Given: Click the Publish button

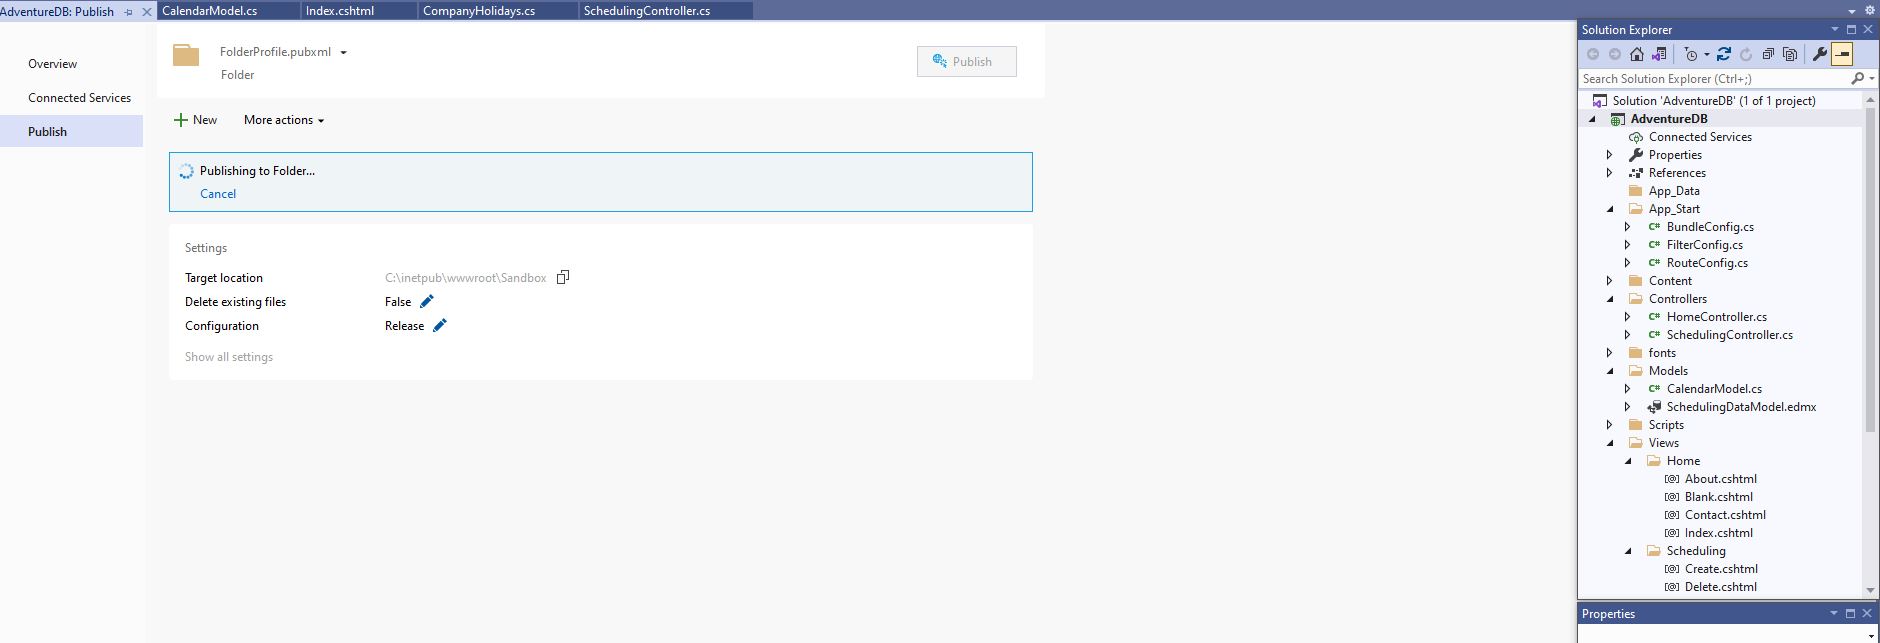Looking at the screenshot, I should click(x=967, y=61).
